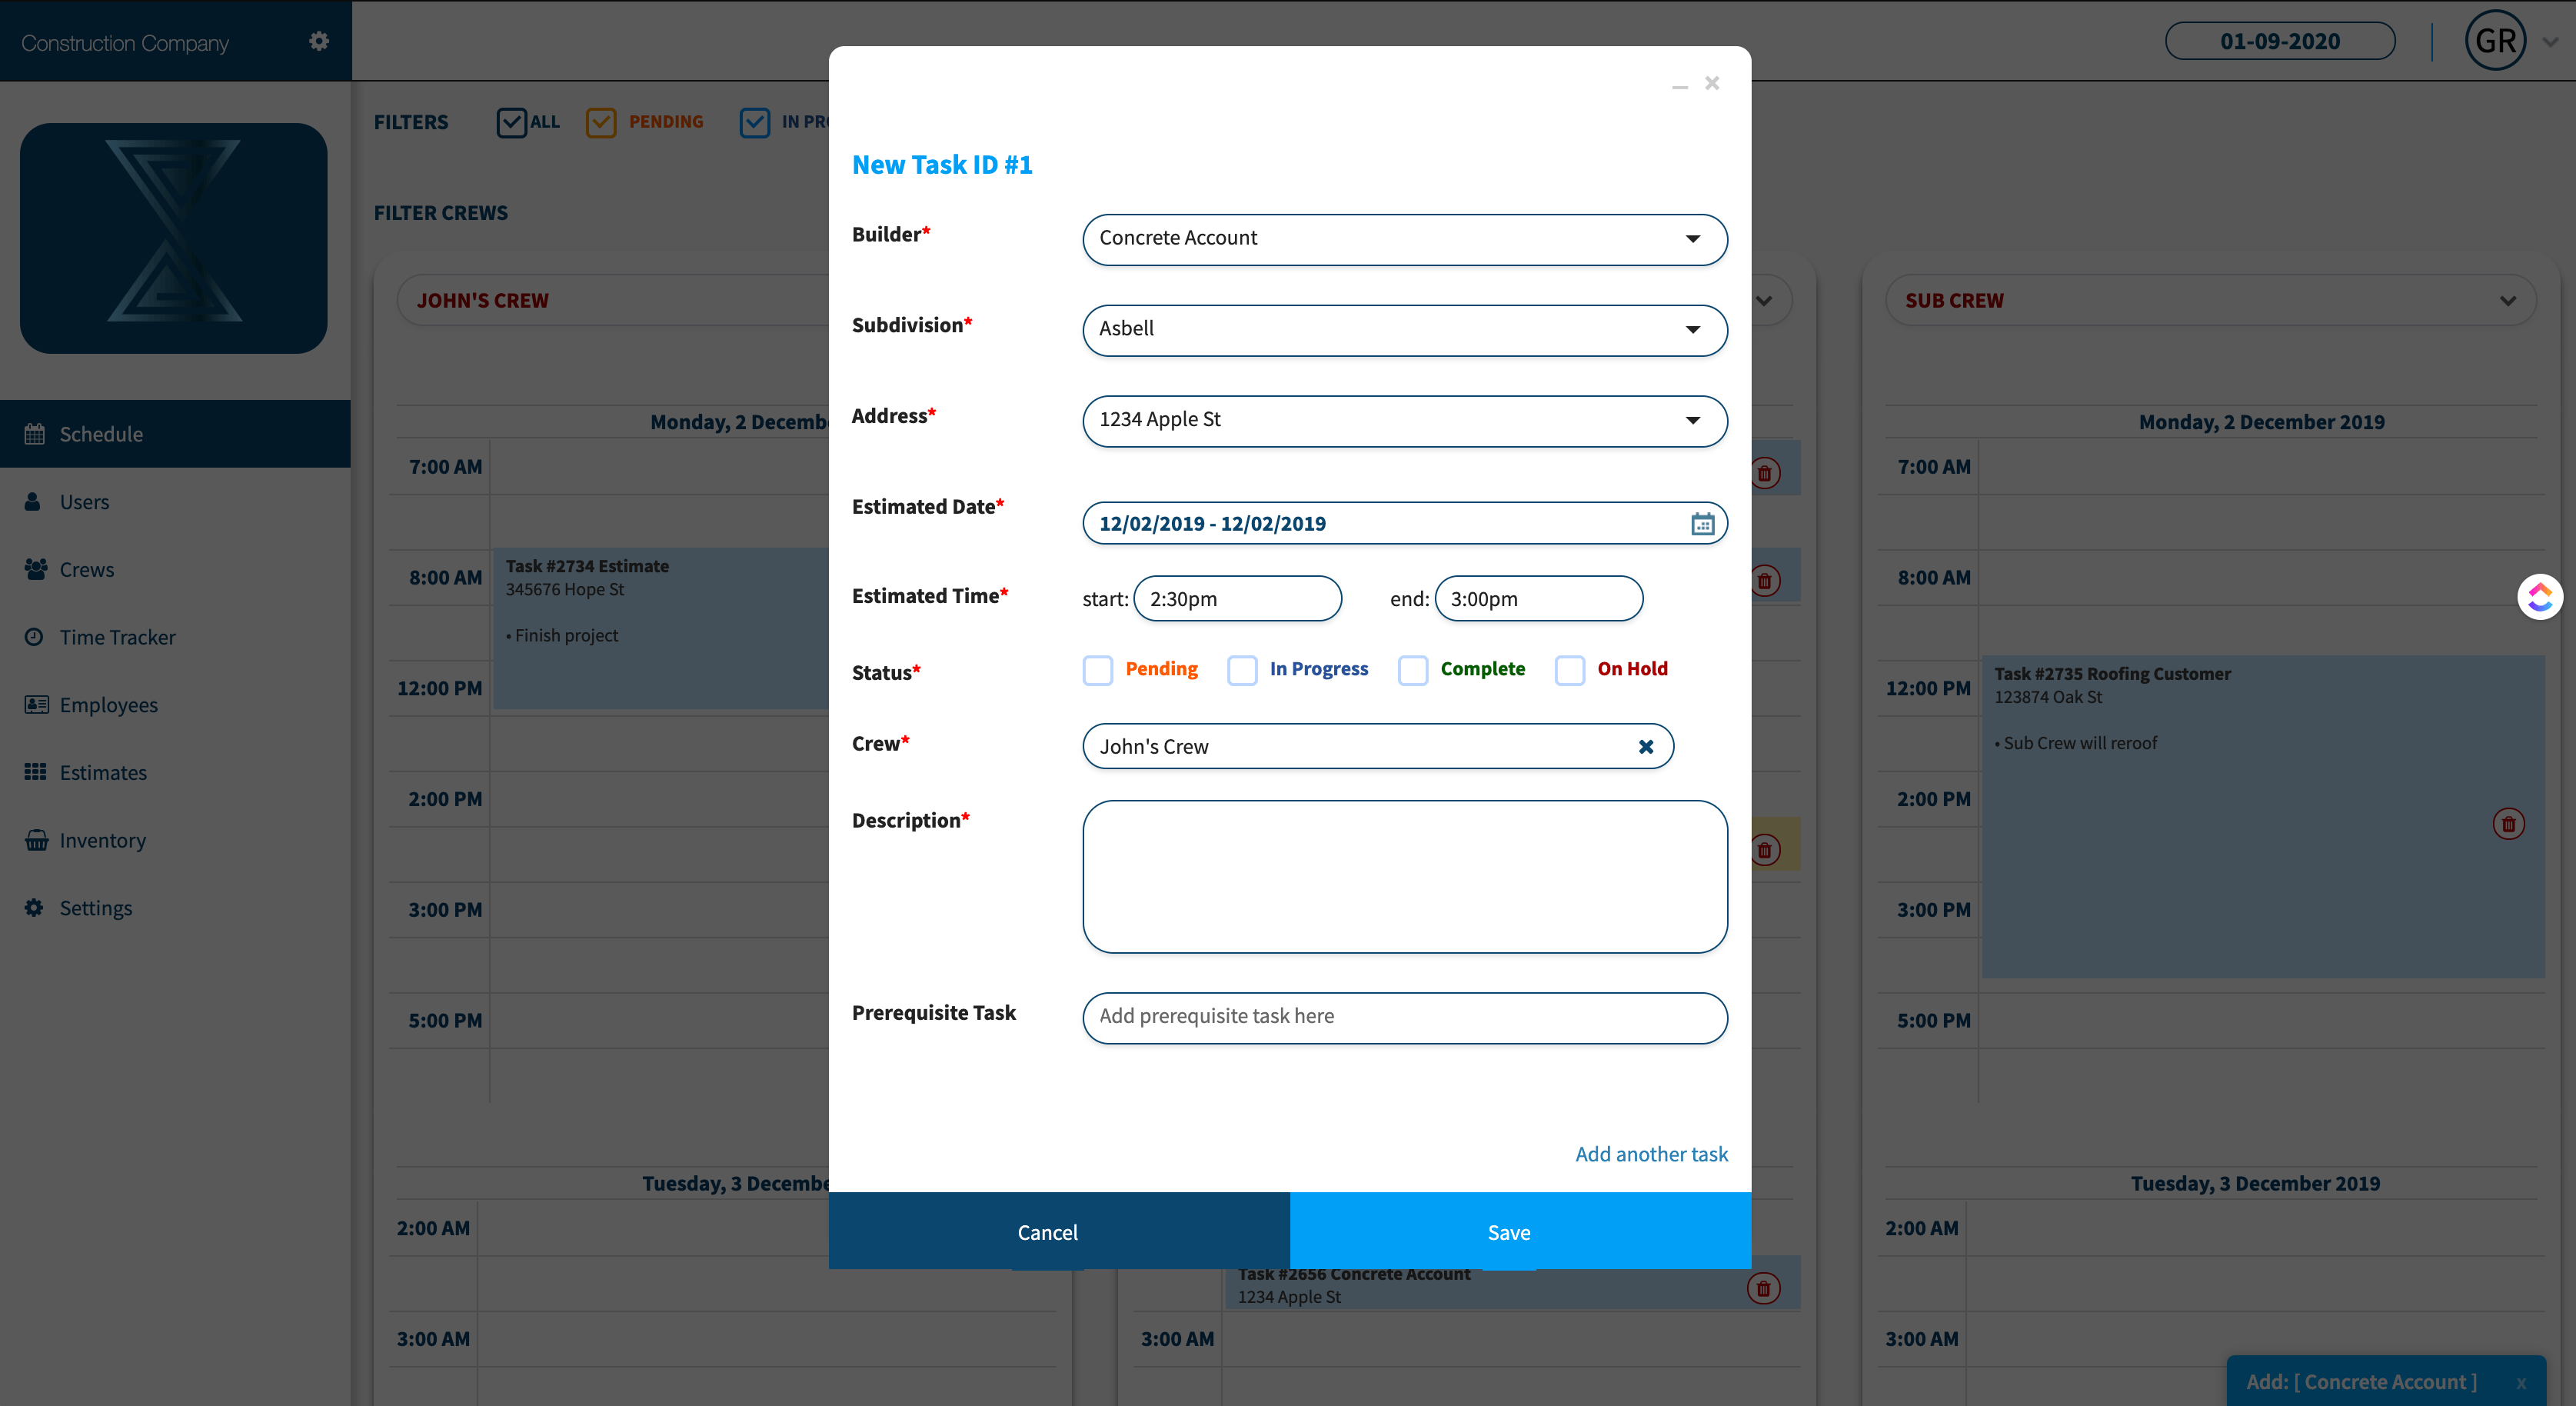Click the Add another task link
The height and width of the screenshot is (1406, 2576).
[1651, 1154]
